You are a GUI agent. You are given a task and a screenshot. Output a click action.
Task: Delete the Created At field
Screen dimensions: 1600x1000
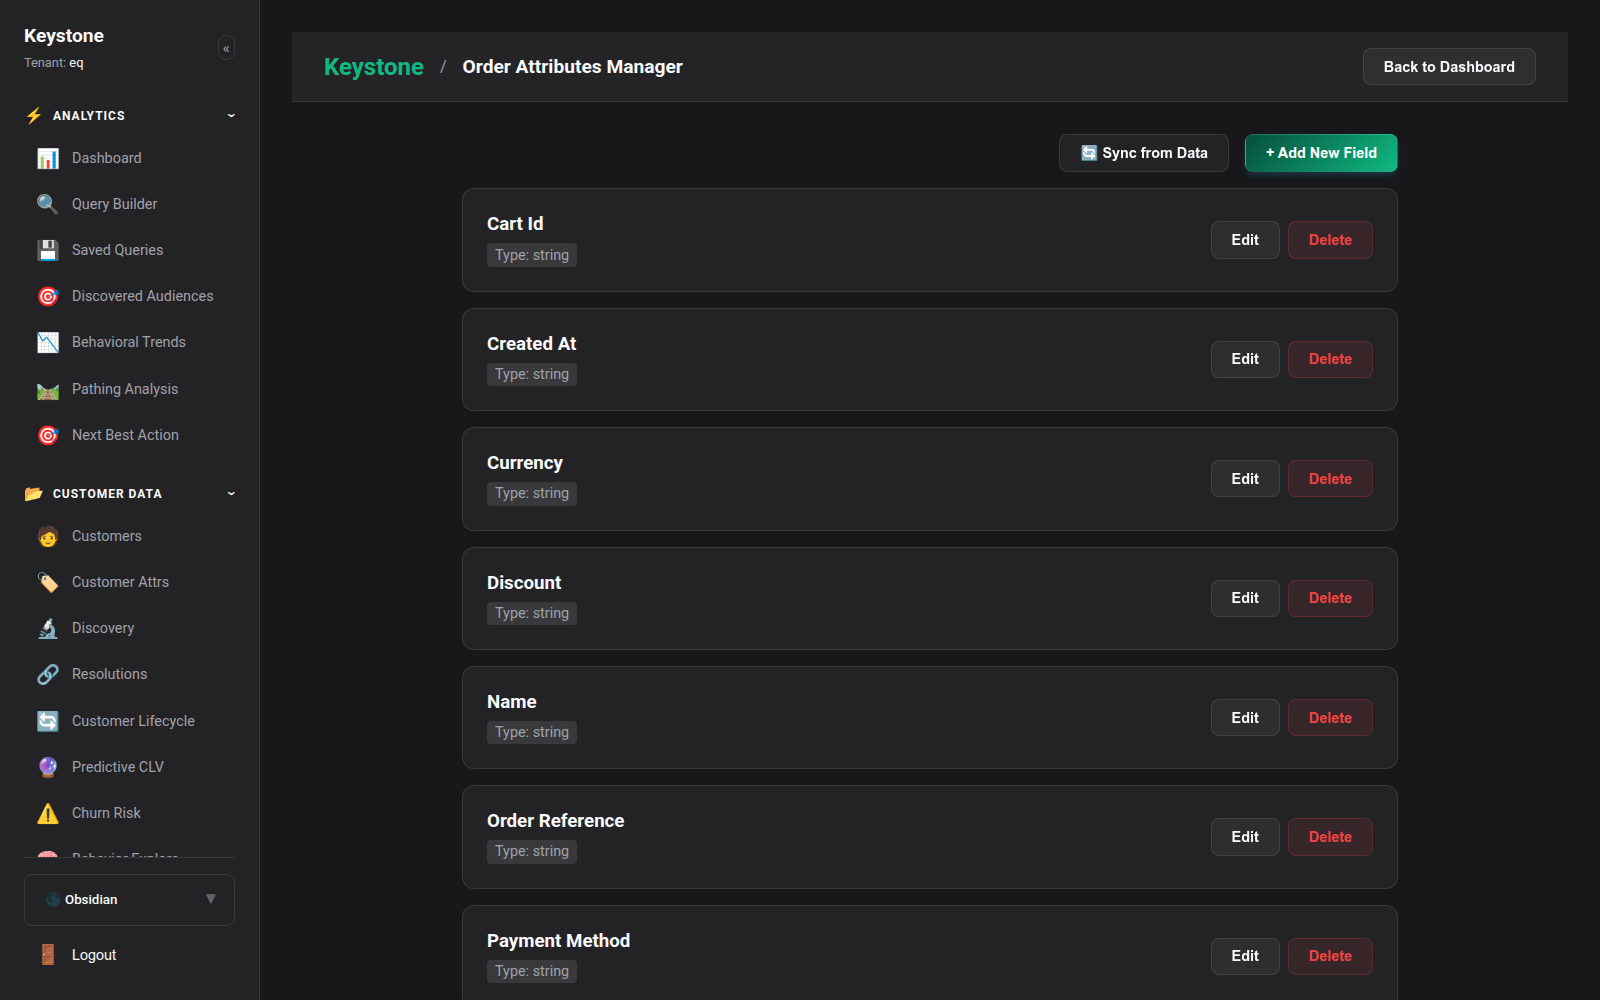(x=1330, y=359)
